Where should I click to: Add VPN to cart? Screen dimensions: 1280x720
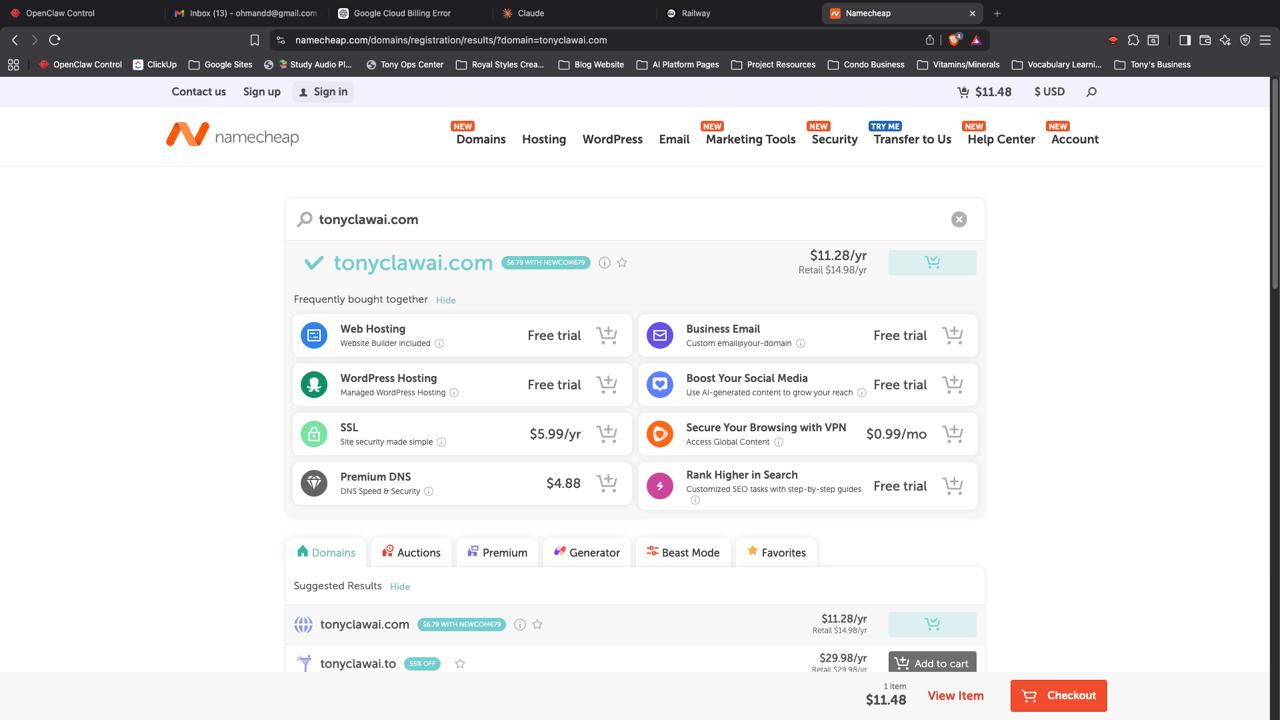pos(953,434)
